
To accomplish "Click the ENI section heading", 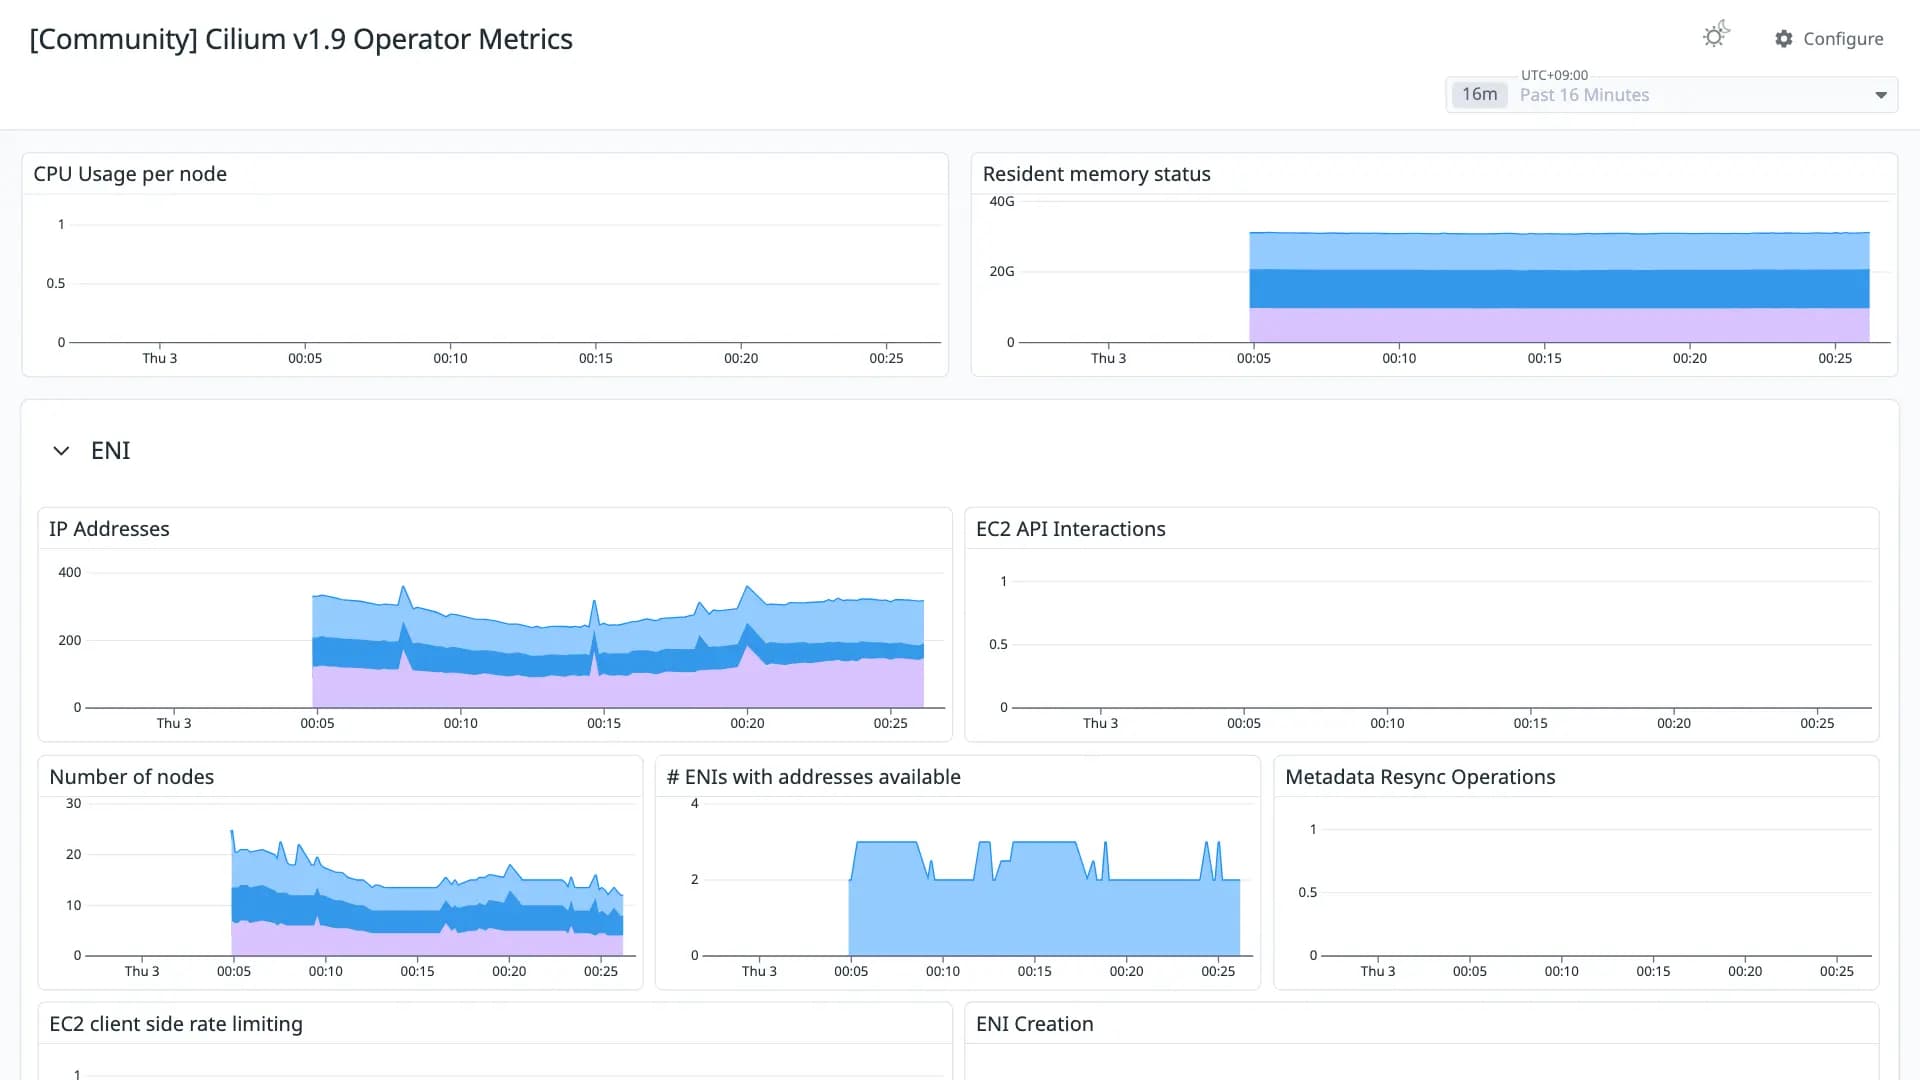I will click(x=110, y=451).
